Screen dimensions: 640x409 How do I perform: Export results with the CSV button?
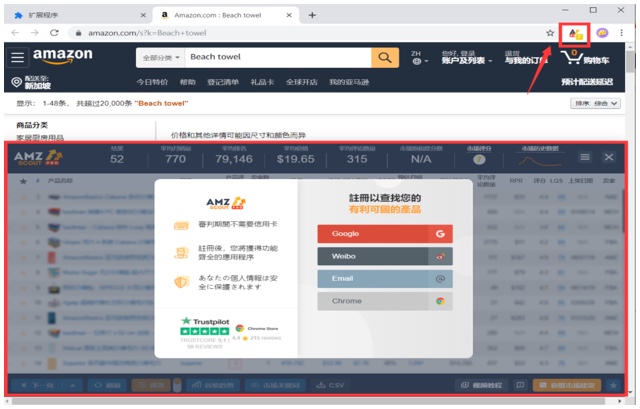click(330, 385)
